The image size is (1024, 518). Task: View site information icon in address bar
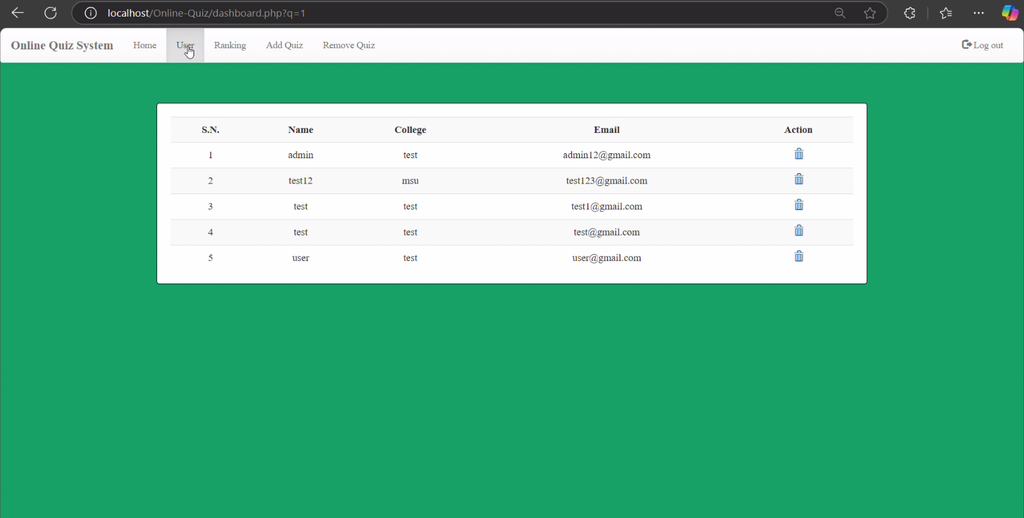pos(91,13)
